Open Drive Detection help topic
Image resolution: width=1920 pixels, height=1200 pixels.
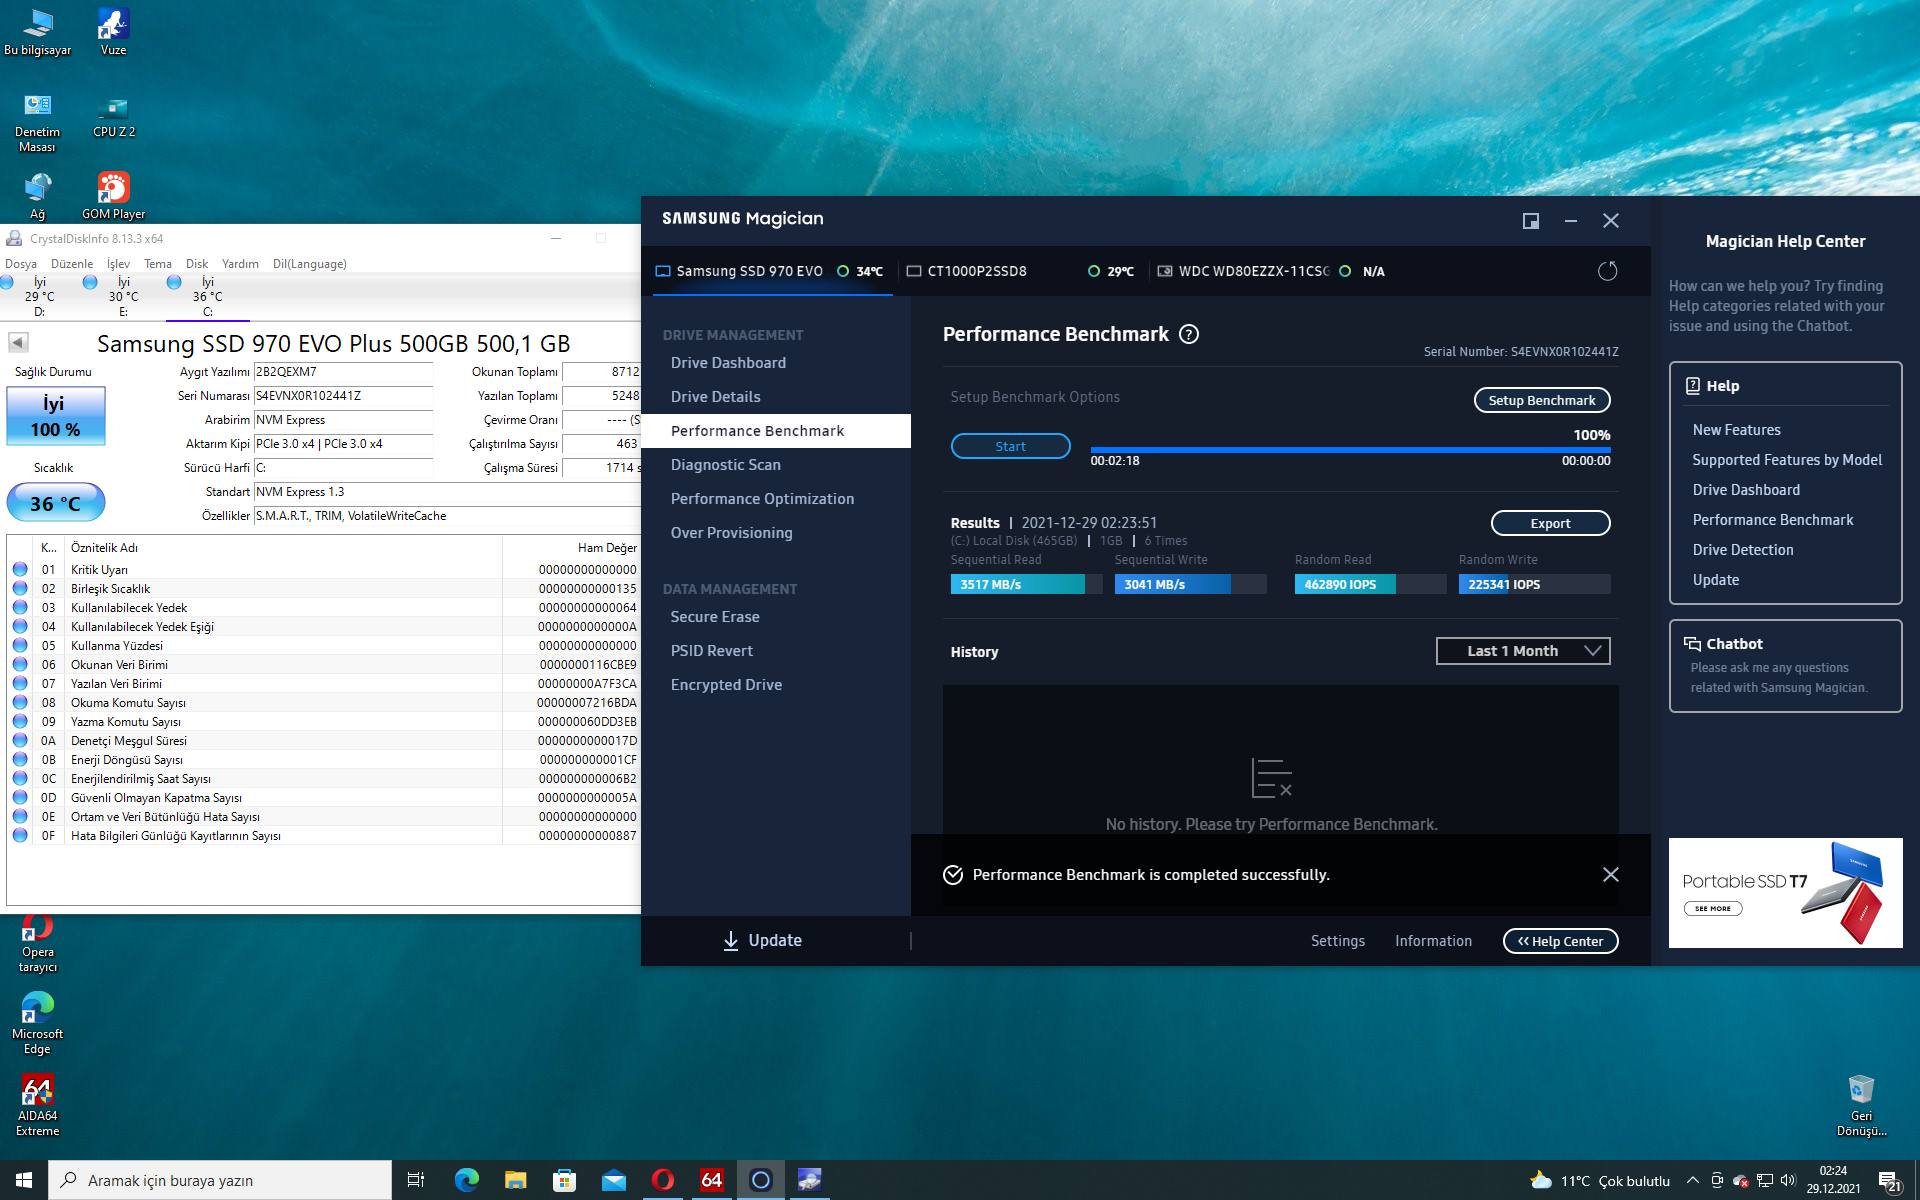coord(1743,550)
